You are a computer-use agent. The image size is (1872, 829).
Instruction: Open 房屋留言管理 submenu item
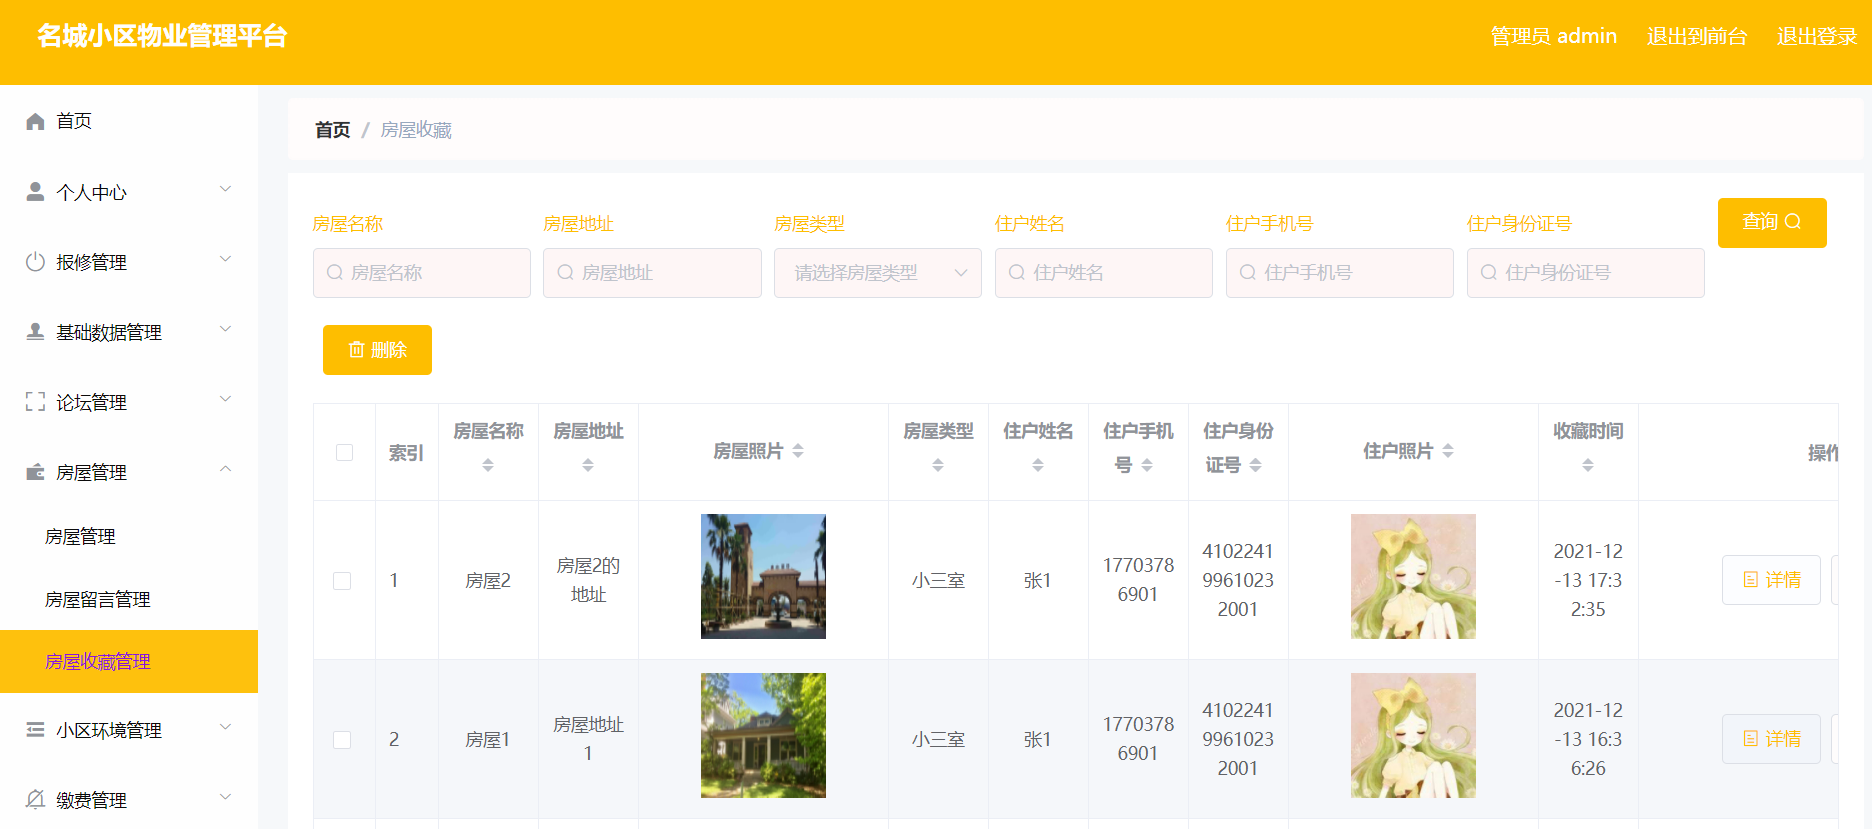98,599
